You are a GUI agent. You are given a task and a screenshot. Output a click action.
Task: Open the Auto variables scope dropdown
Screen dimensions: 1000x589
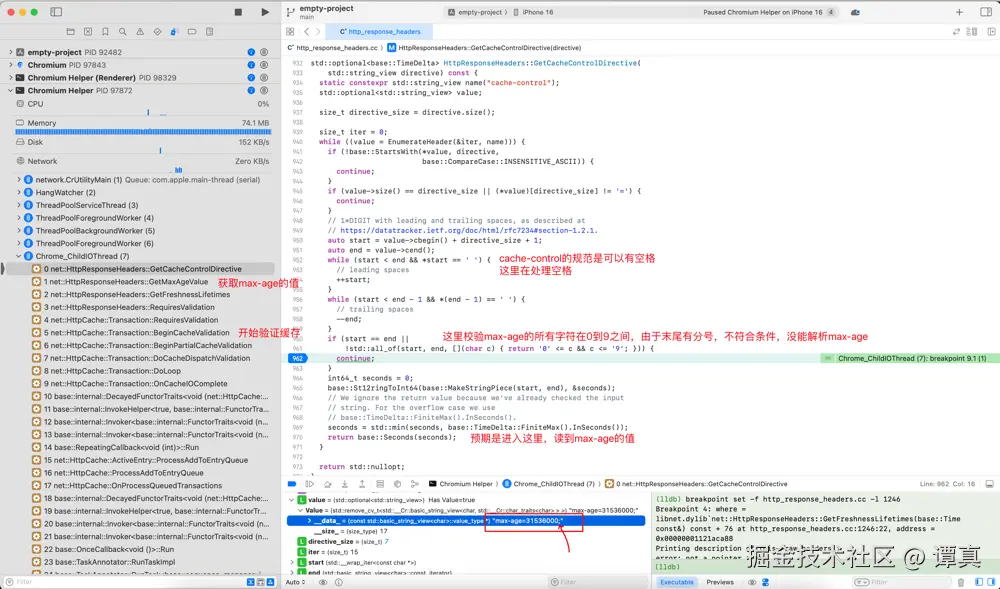(x=293, y=582)
